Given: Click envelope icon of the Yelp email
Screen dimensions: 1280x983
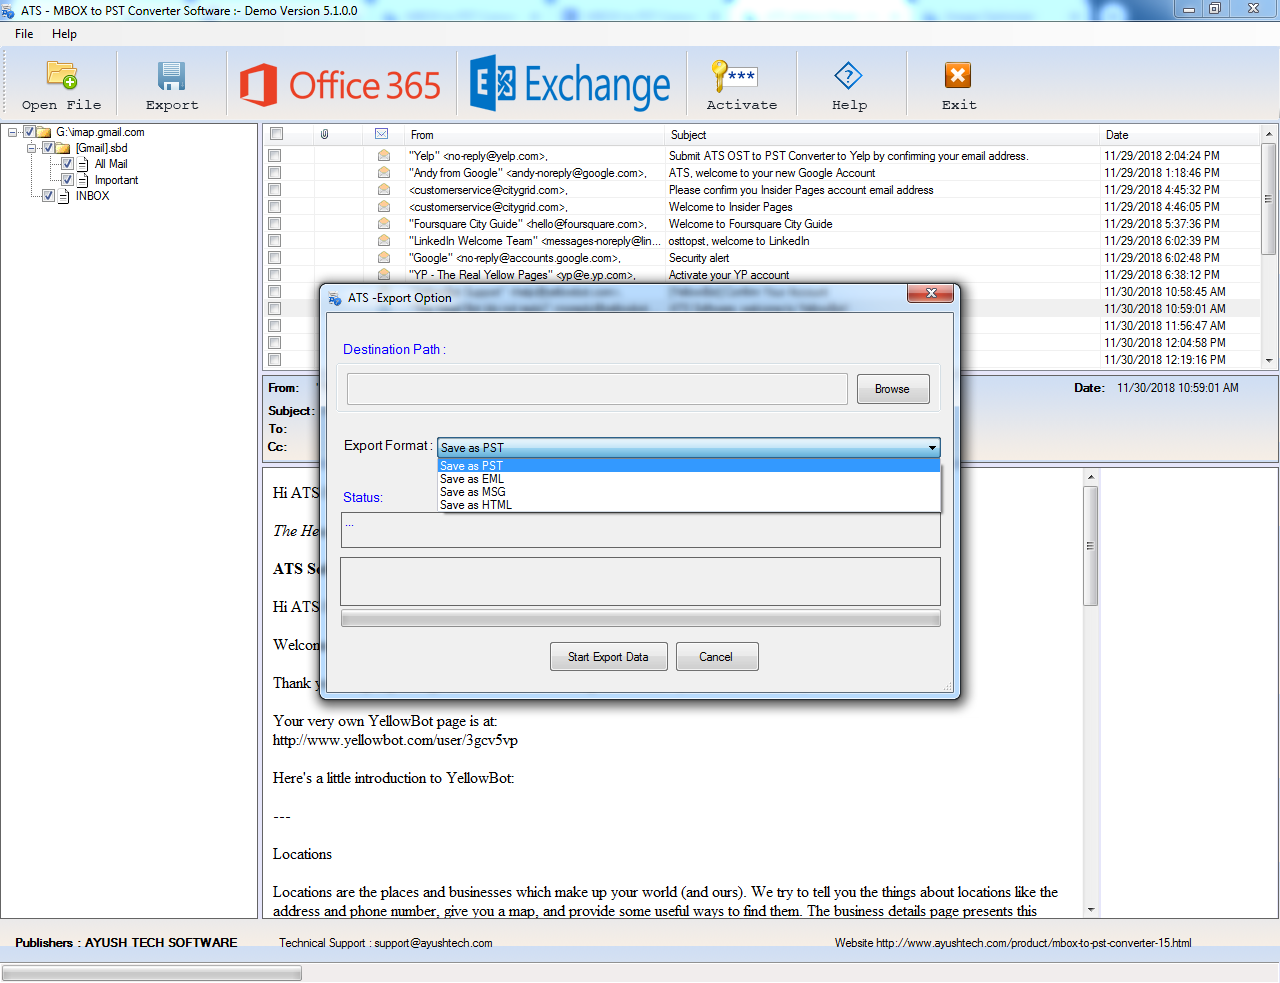Looking at the screenshot, I should (384, 156).
